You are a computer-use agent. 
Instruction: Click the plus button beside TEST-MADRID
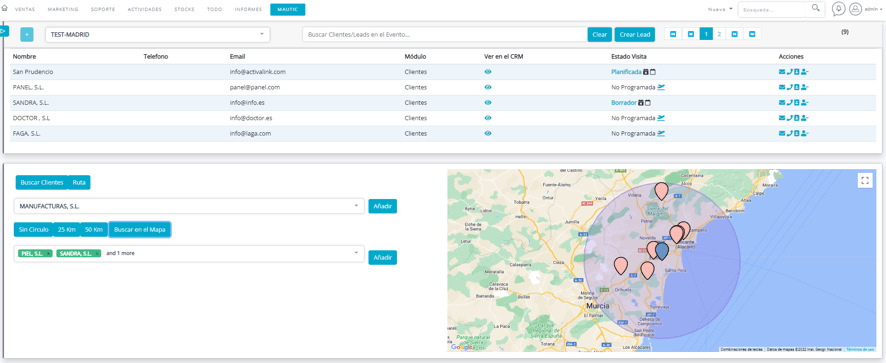[27, 34]
